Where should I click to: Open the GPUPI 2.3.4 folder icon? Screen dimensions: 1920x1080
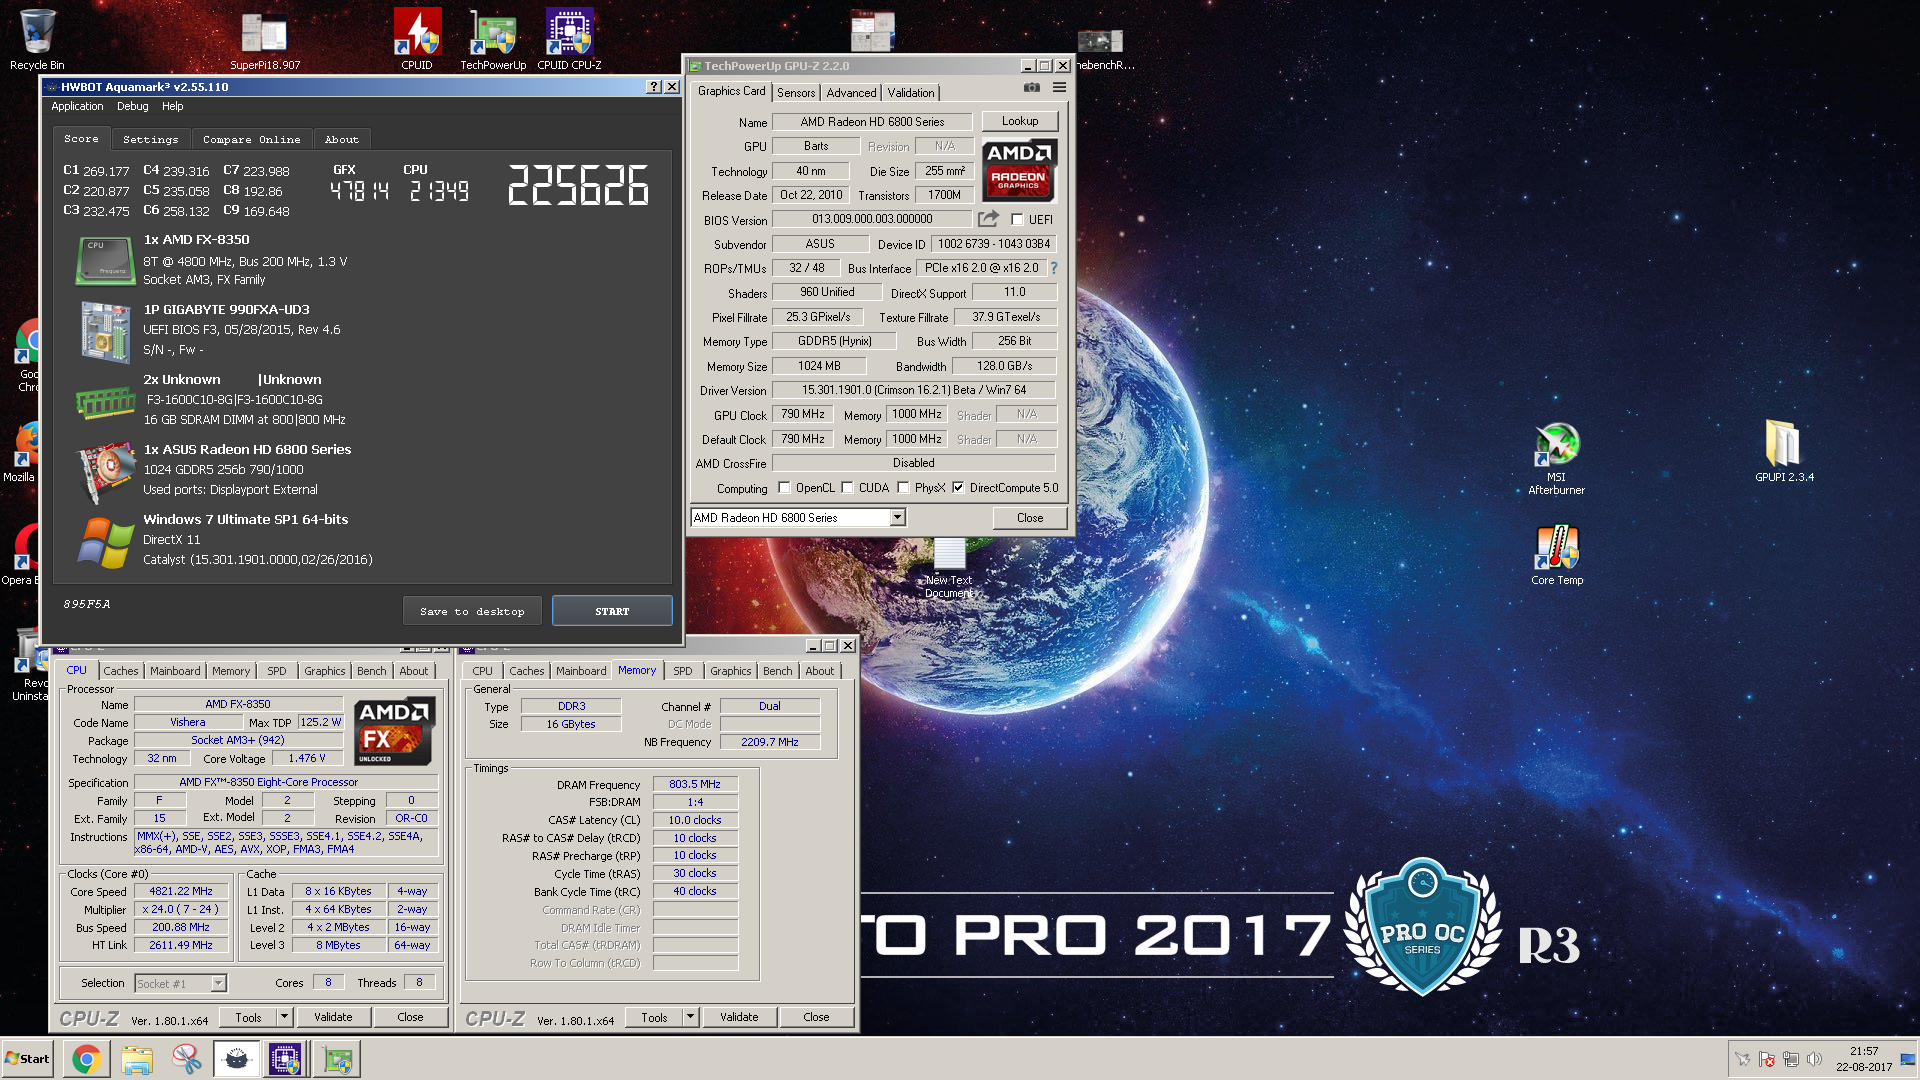(1784, 450)
